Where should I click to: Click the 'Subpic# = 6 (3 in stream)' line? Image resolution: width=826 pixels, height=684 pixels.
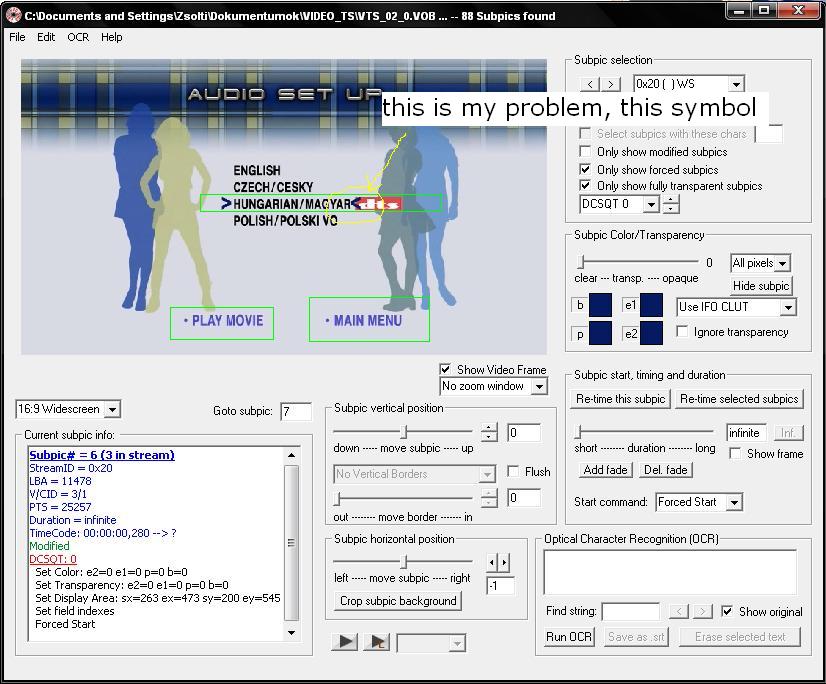102,455
